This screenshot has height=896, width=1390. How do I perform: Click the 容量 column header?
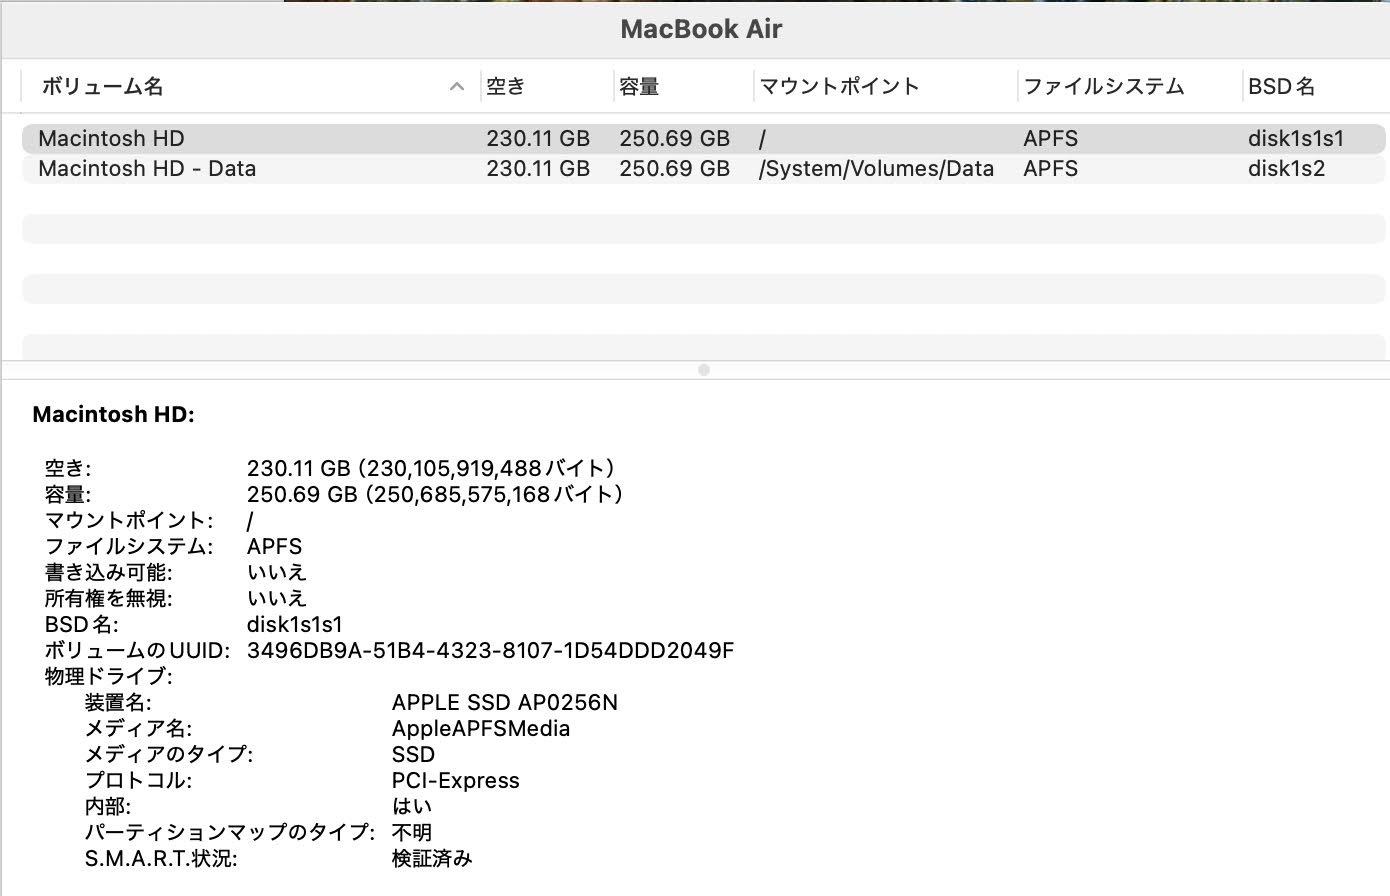click(x=639, y=87)
